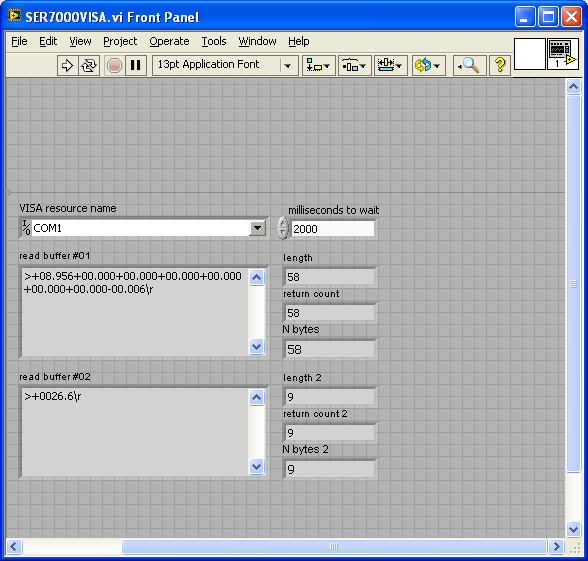Click the length 2 indicator showing 9

(x=330, y=397)
